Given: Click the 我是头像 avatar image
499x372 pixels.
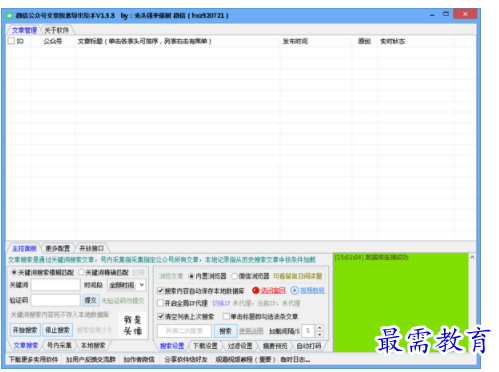Looking at the screenshot, I should tap(133, 325).
